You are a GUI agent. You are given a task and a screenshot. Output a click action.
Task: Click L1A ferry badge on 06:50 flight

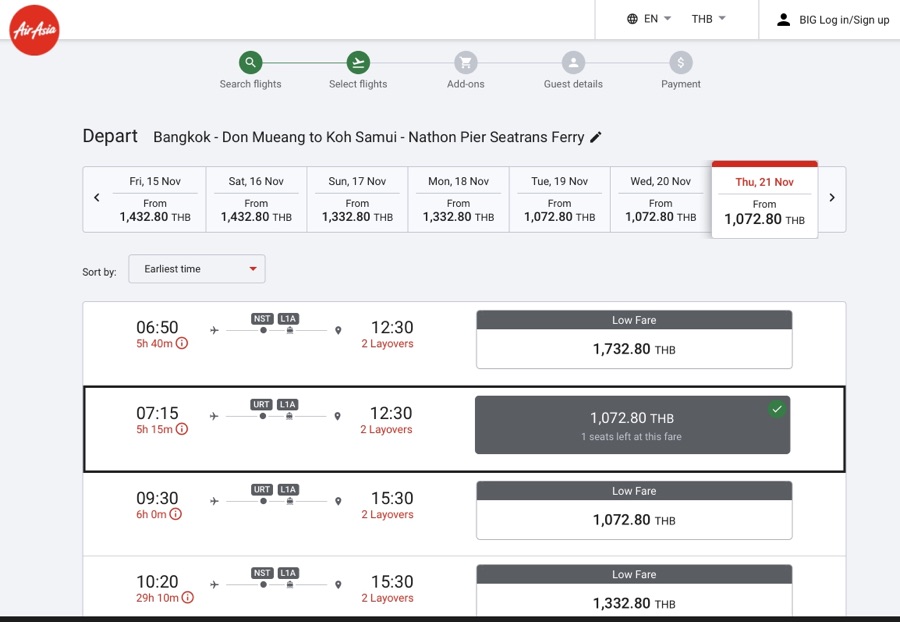288,318
